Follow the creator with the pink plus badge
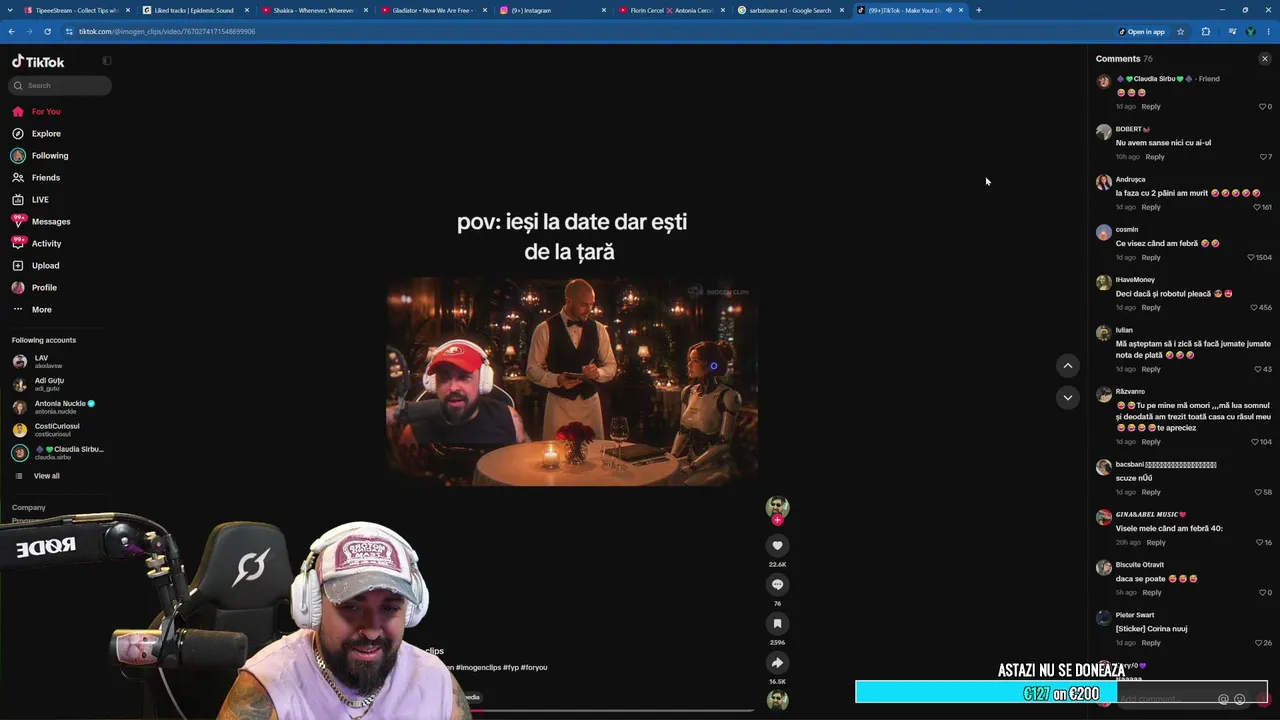1280x720 pixels. point(777,520)
